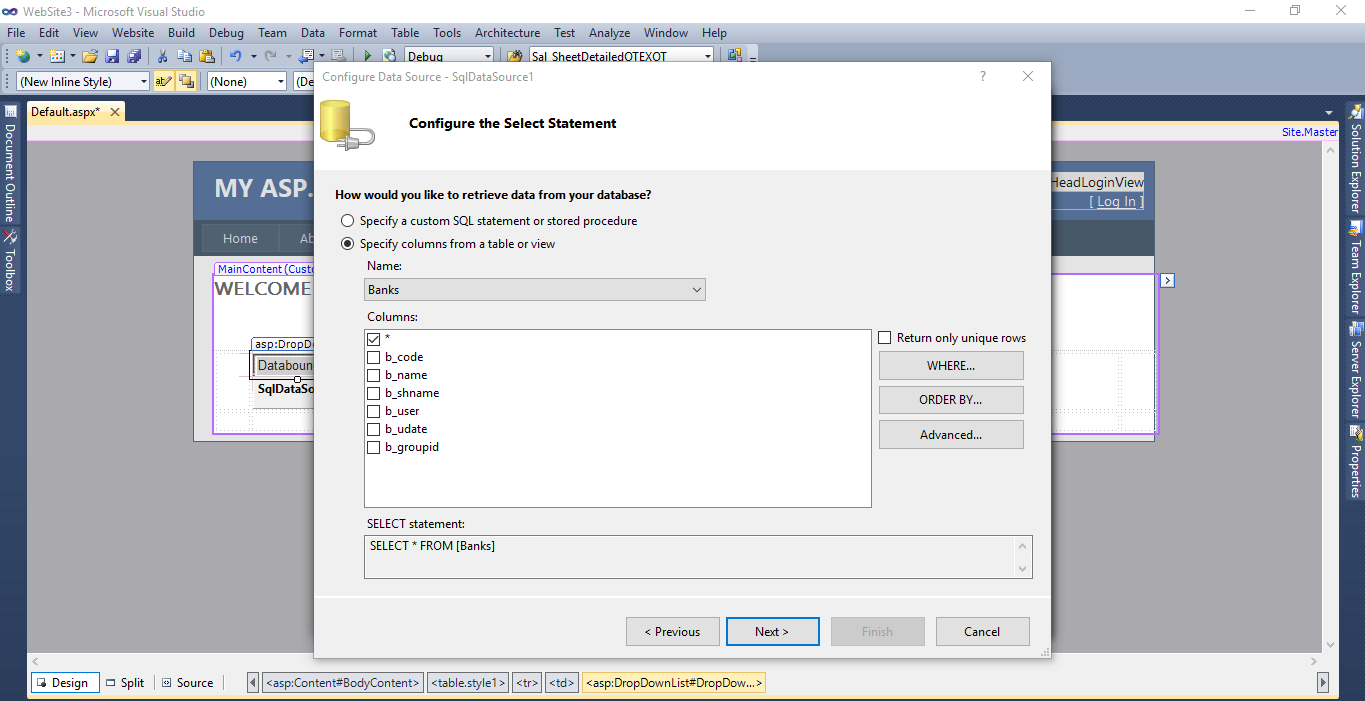Open the Debug configuration dropdown
This screenshot has width=1365, height=701.
pos(489,55)
